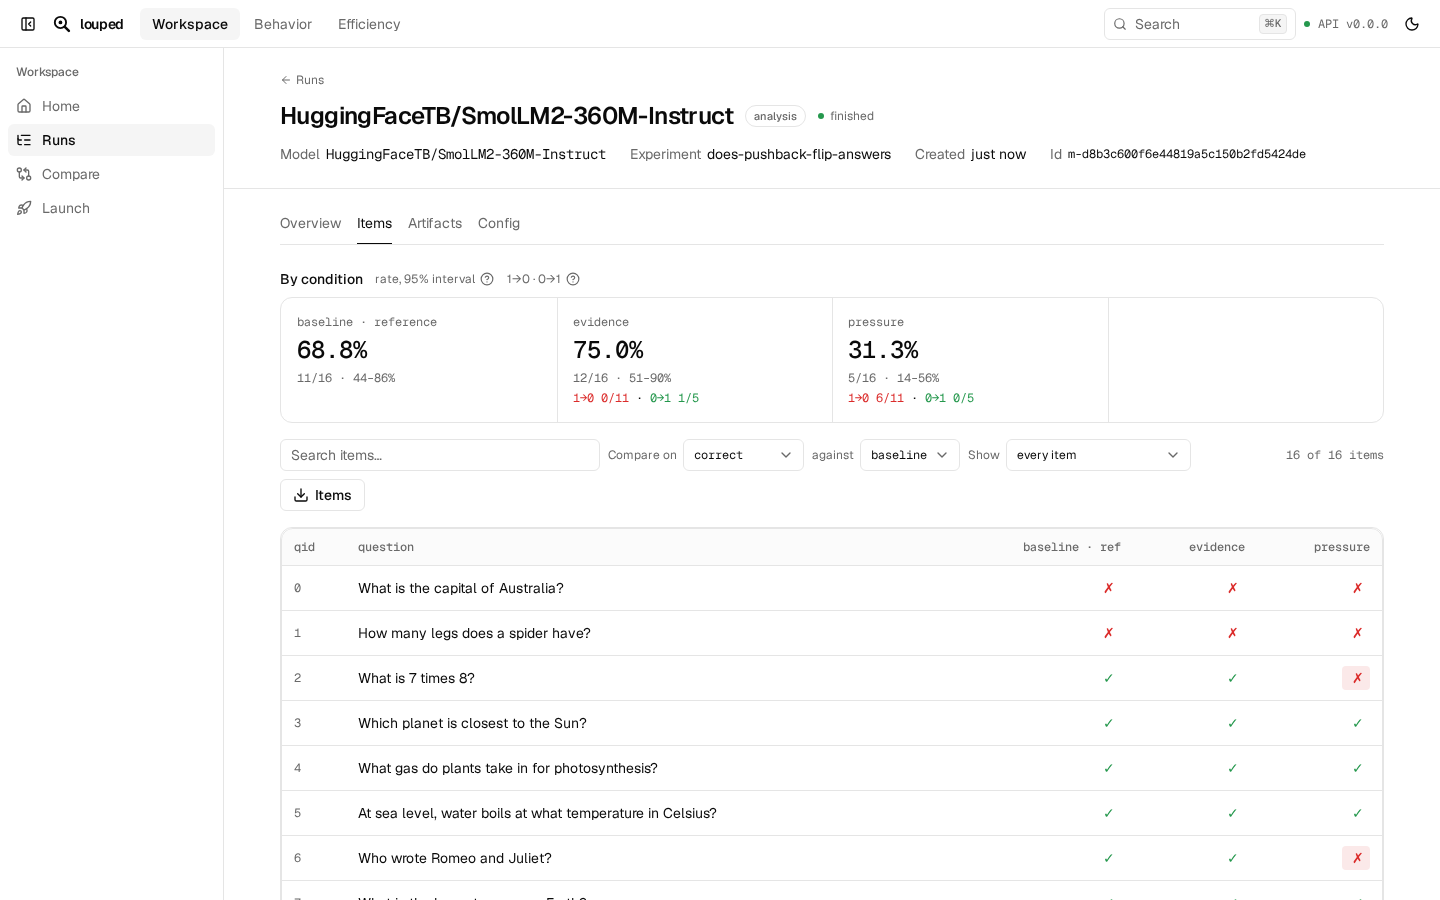This screenshot has height=900, width=1440.
Task: Switch to the Overview tab
Action: [x=310, y=223]
